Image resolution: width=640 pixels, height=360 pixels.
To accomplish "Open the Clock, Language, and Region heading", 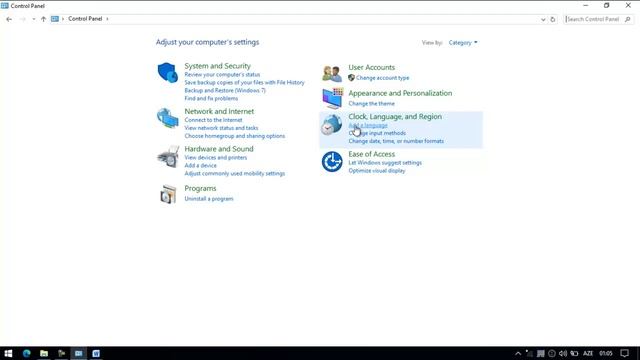I will pyautogui.click(x=395, y=116).
